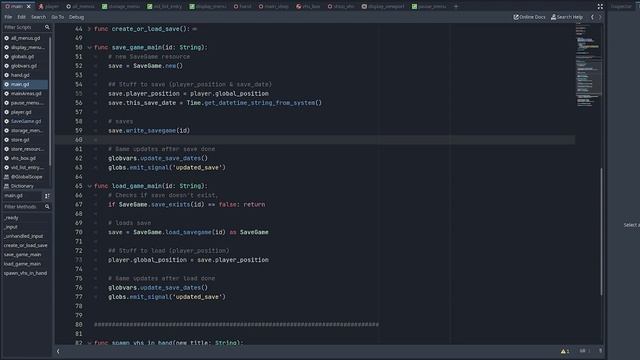
Task: Open the Edit menu
Action: (x=22, y=17)
